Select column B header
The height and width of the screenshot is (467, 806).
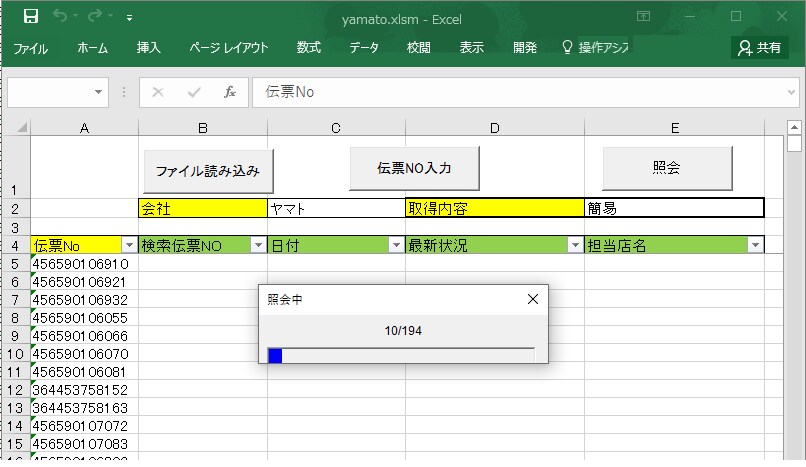203,128
